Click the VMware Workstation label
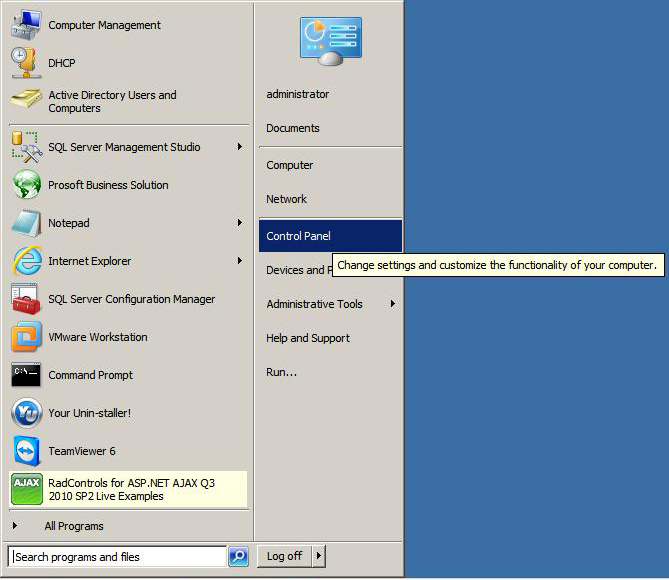 click(98, 337)
